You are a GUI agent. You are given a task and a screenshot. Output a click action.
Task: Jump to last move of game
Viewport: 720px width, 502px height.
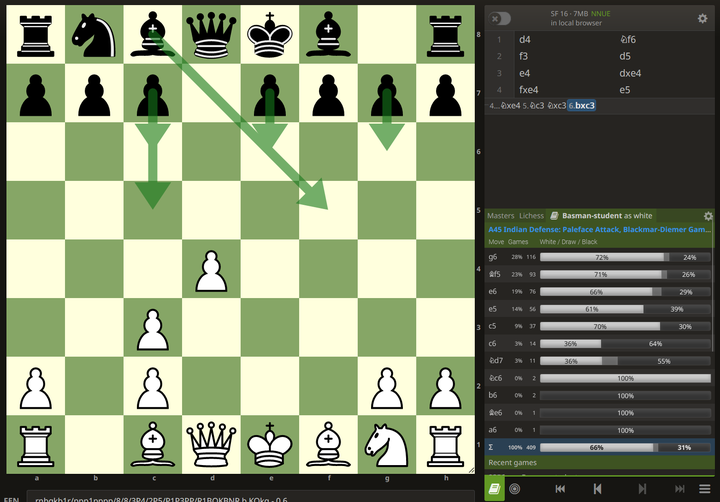tap(670, 488)
